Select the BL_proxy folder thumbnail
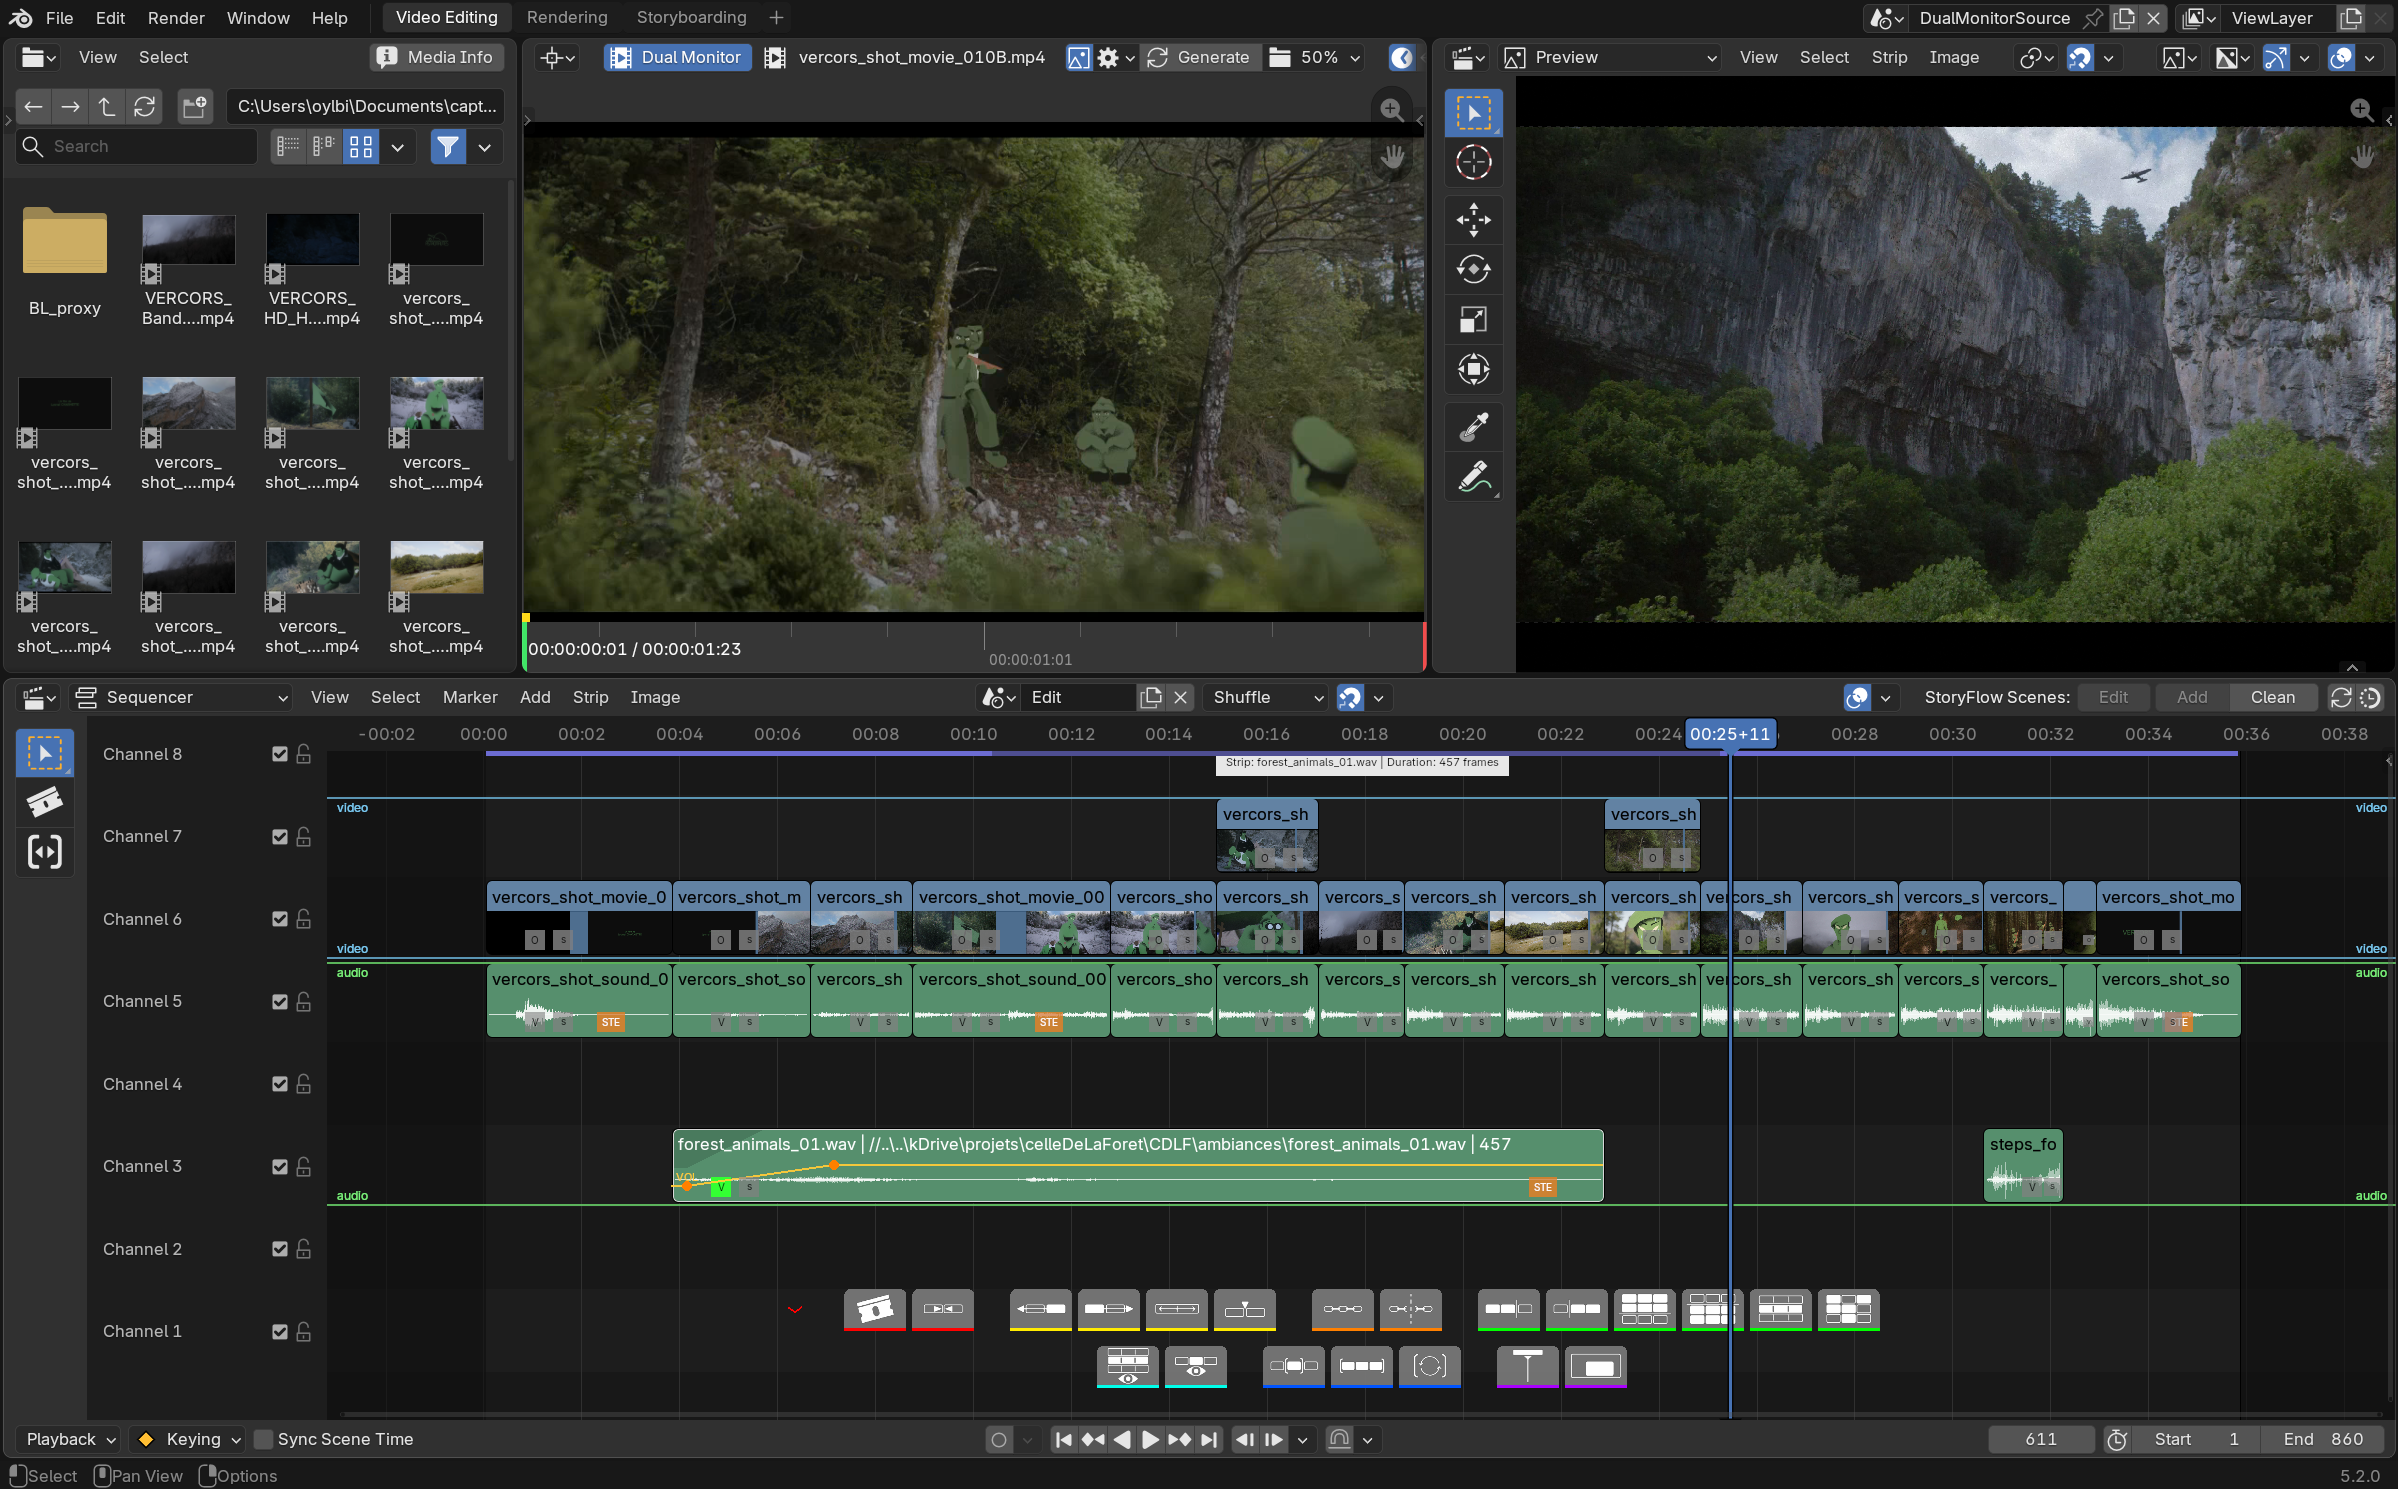The height and width of the screenshot is (1489, 2398). click(x=65, y=241)
